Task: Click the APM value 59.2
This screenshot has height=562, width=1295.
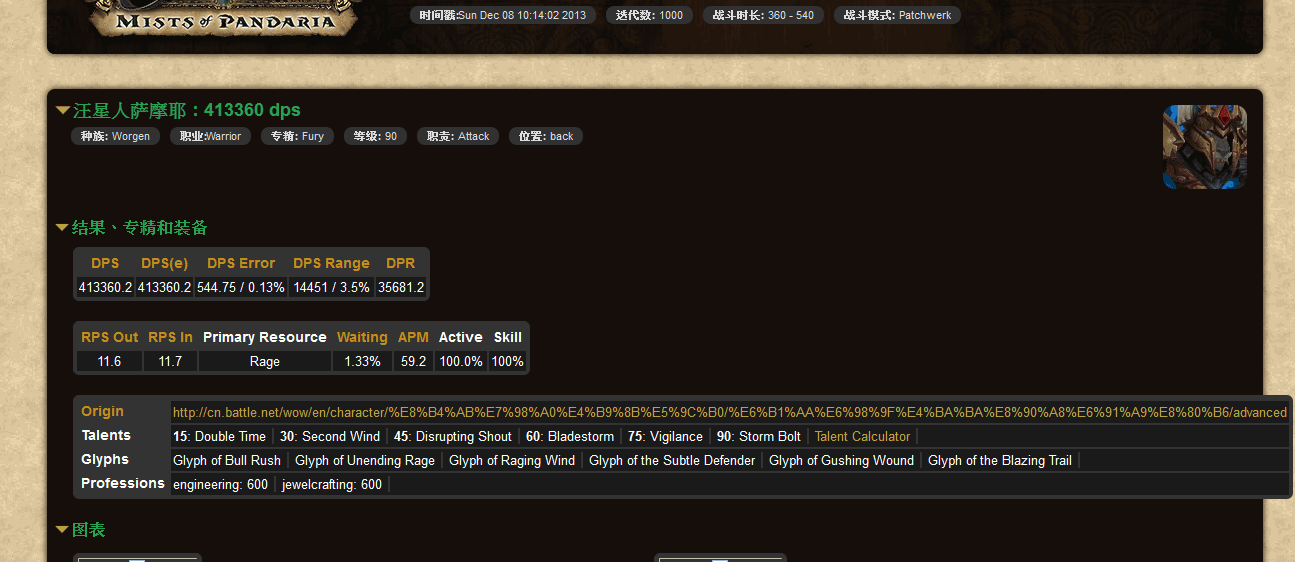Action: click(412, 361)
